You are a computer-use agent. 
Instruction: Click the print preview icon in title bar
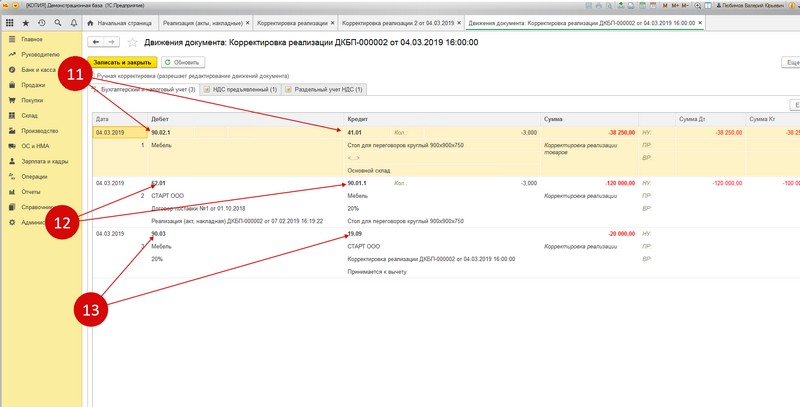click(x=608, y=5)
